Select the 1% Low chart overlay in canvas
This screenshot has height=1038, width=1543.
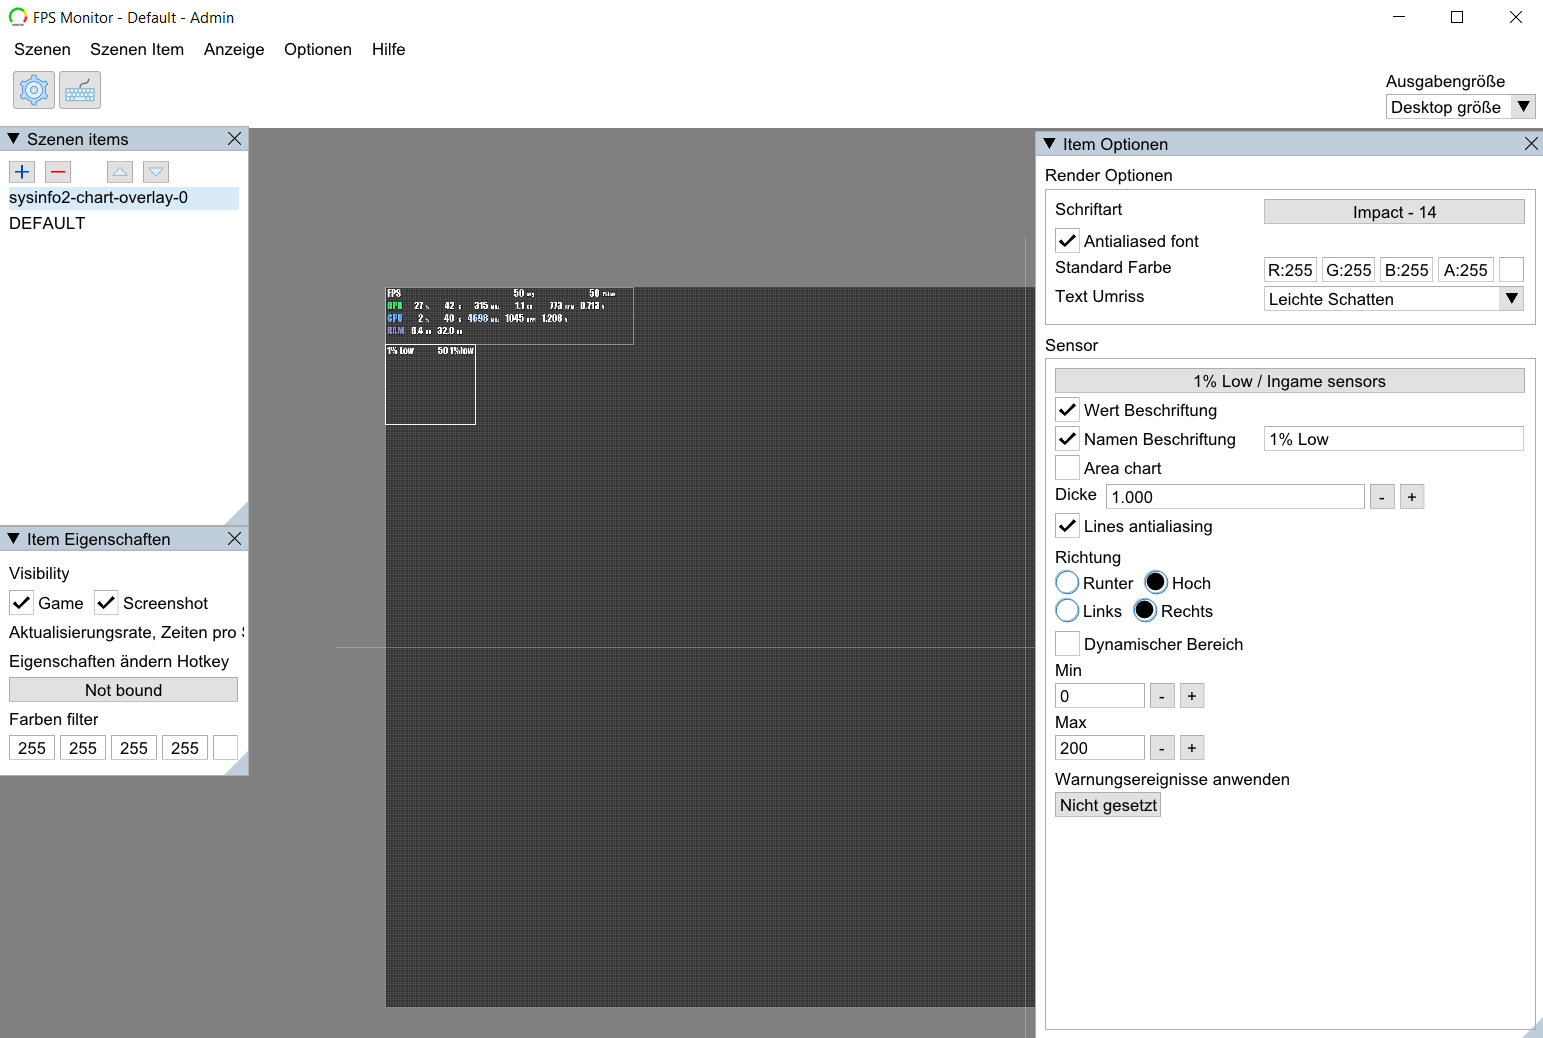point(430,385)
